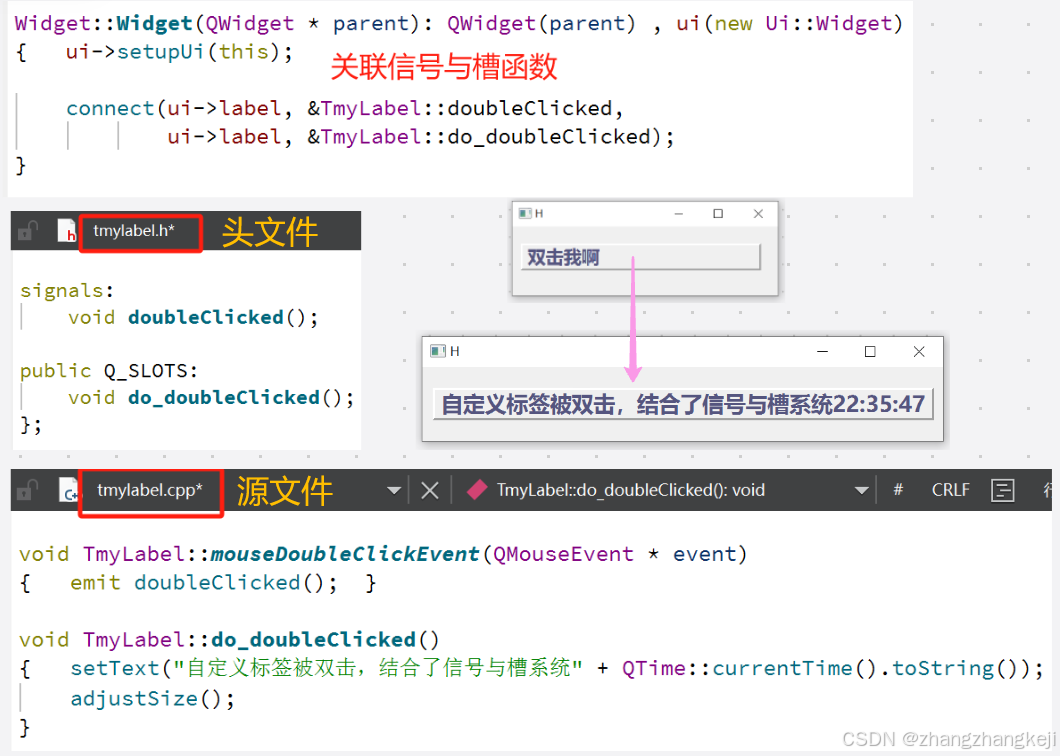This screenshot has height=756, width=1060.
Task: Click QTime in the setText line
Action: [654, 669]
